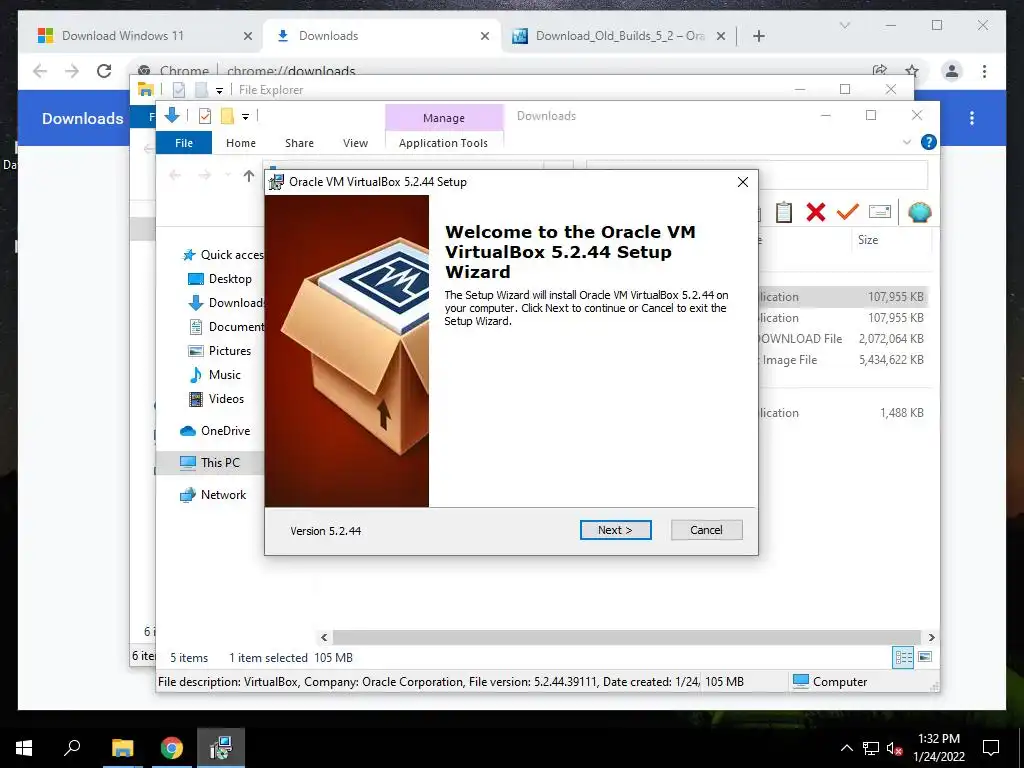This screenshot has height=768, width=1024.
Task: Click the Back arrow in Downloads window
Action: pyautogui.click(x=174, y=175)
